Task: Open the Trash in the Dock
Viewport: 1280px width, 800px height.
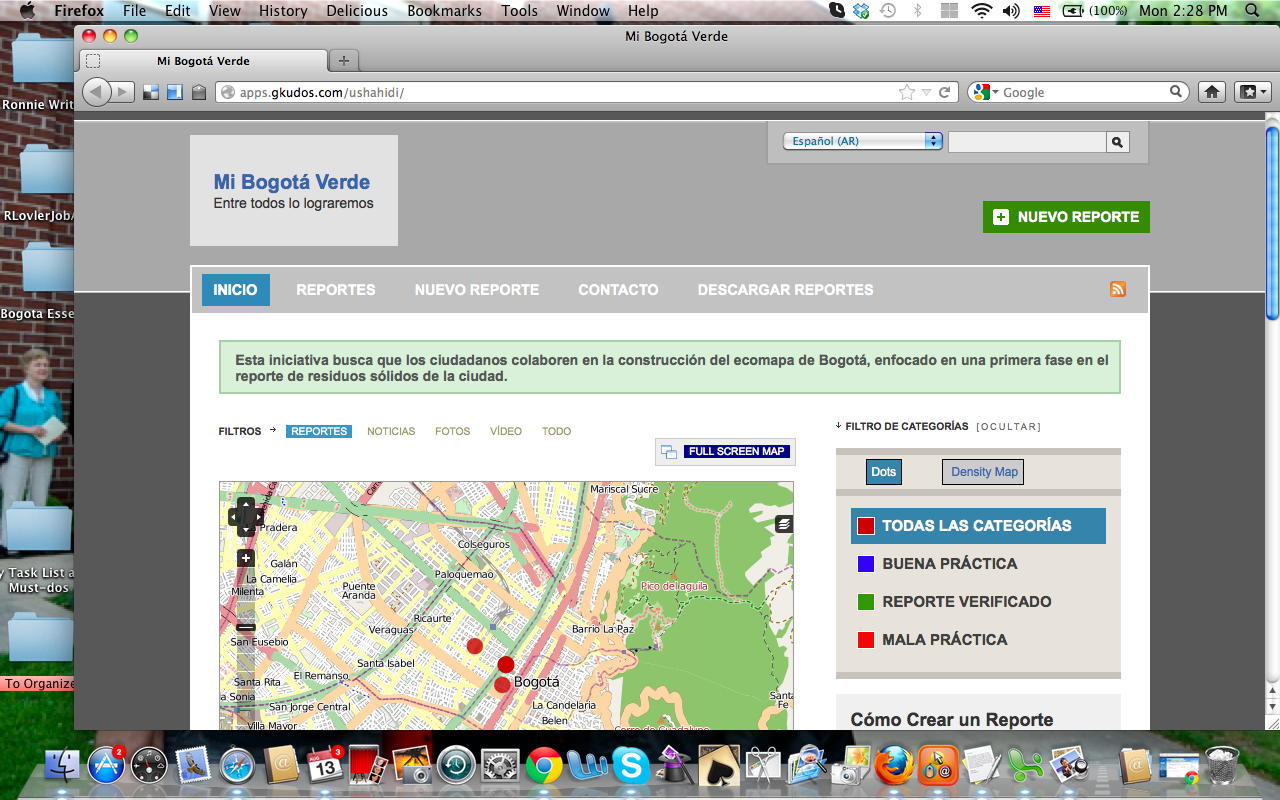Action: pos(1222,766)
